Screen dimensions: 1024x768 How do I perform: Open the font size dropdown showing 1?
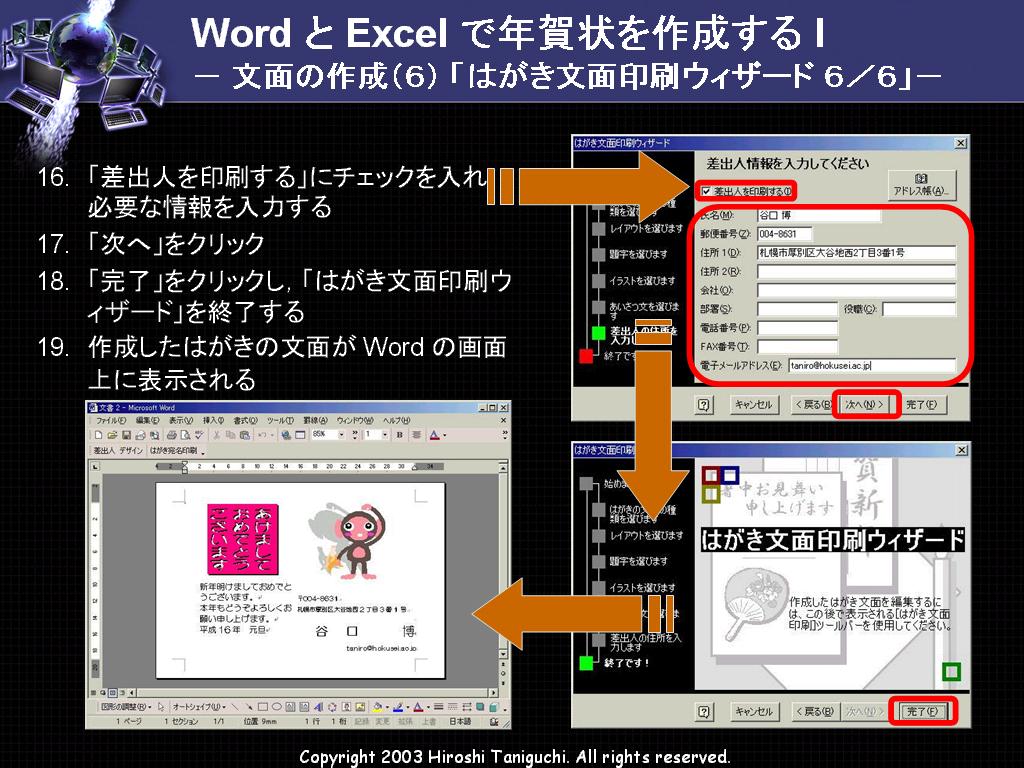click(x=385, y=436)
